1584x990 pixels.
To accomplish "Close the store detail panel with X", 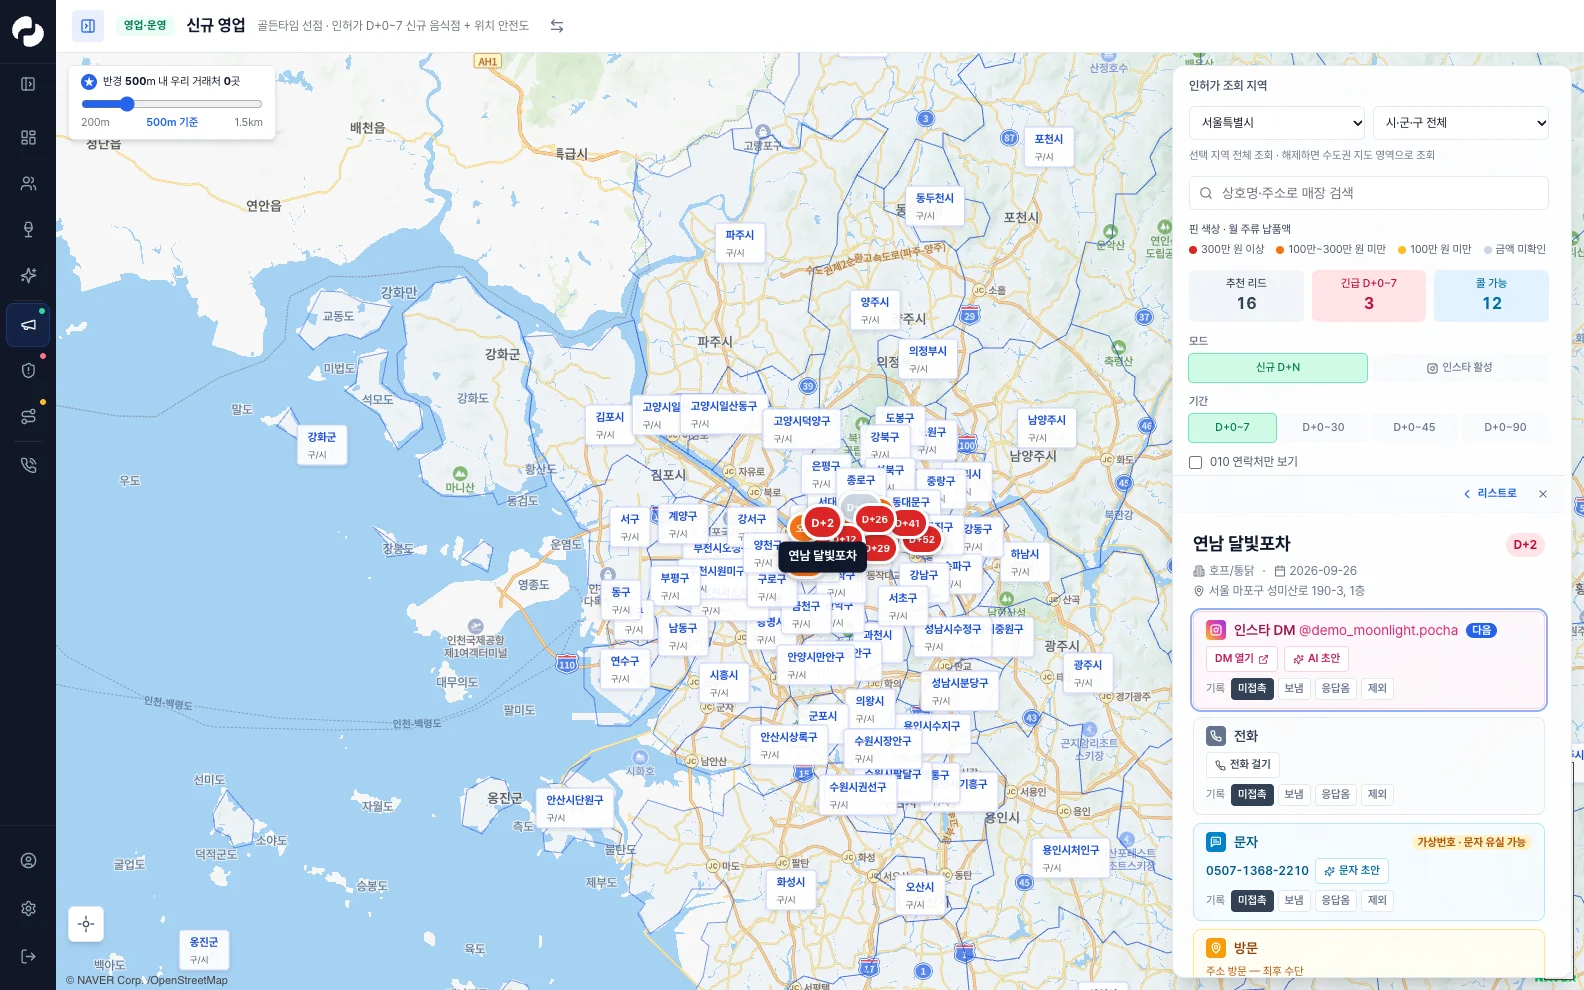I will tap(1543, 494).
